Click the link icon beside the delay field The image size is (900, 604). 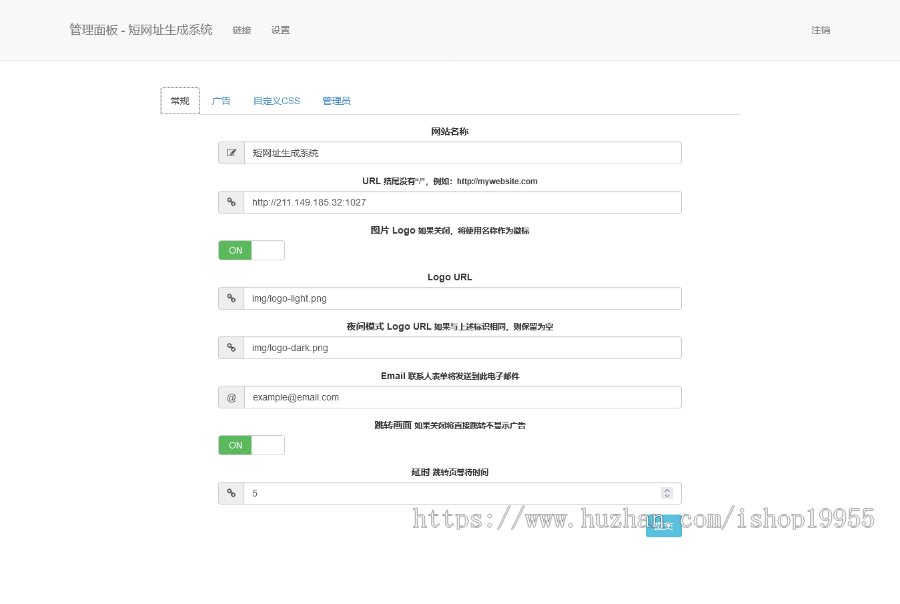pos(231,493)
